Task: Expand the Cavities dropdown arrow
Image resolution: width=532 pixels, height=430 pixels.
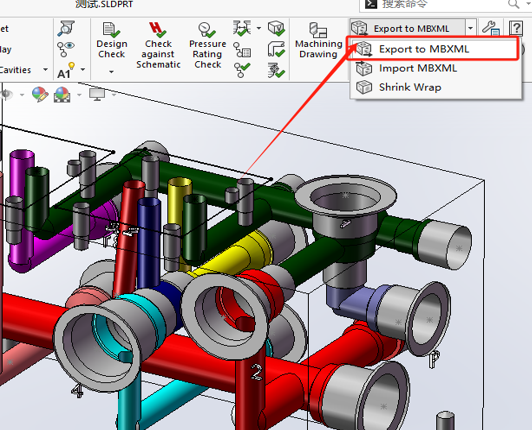Action: 45,70
